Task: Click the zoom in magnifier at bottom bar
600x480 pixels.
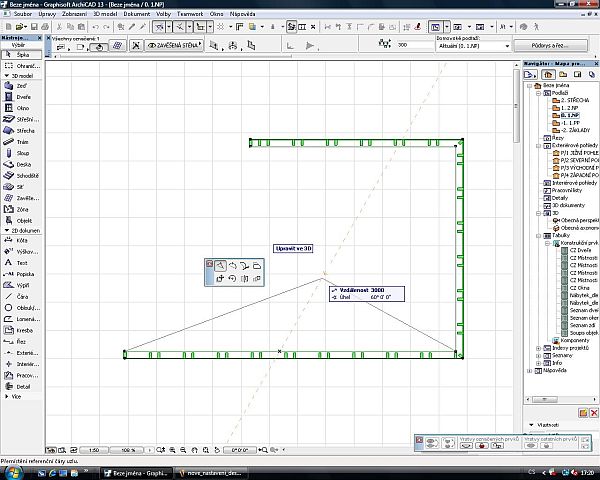Action: coord(172,450)
